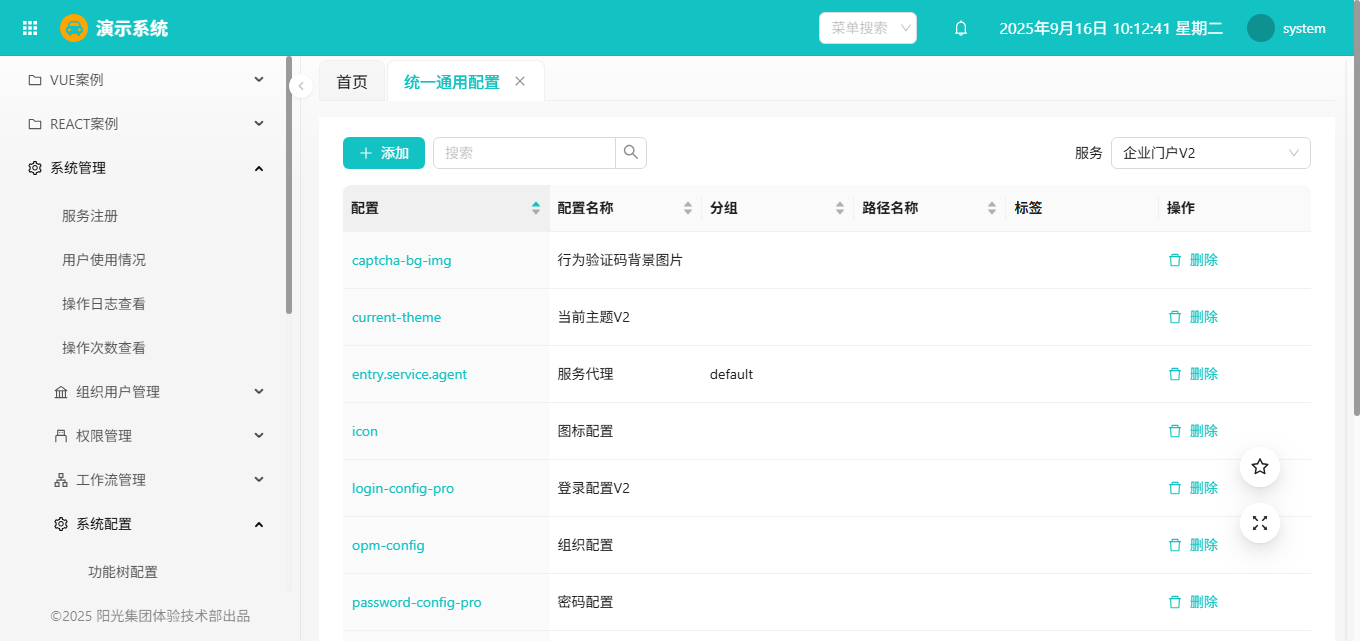Sort table by 配置 column
1360x641 pixels.
click(x=536, y=208)
